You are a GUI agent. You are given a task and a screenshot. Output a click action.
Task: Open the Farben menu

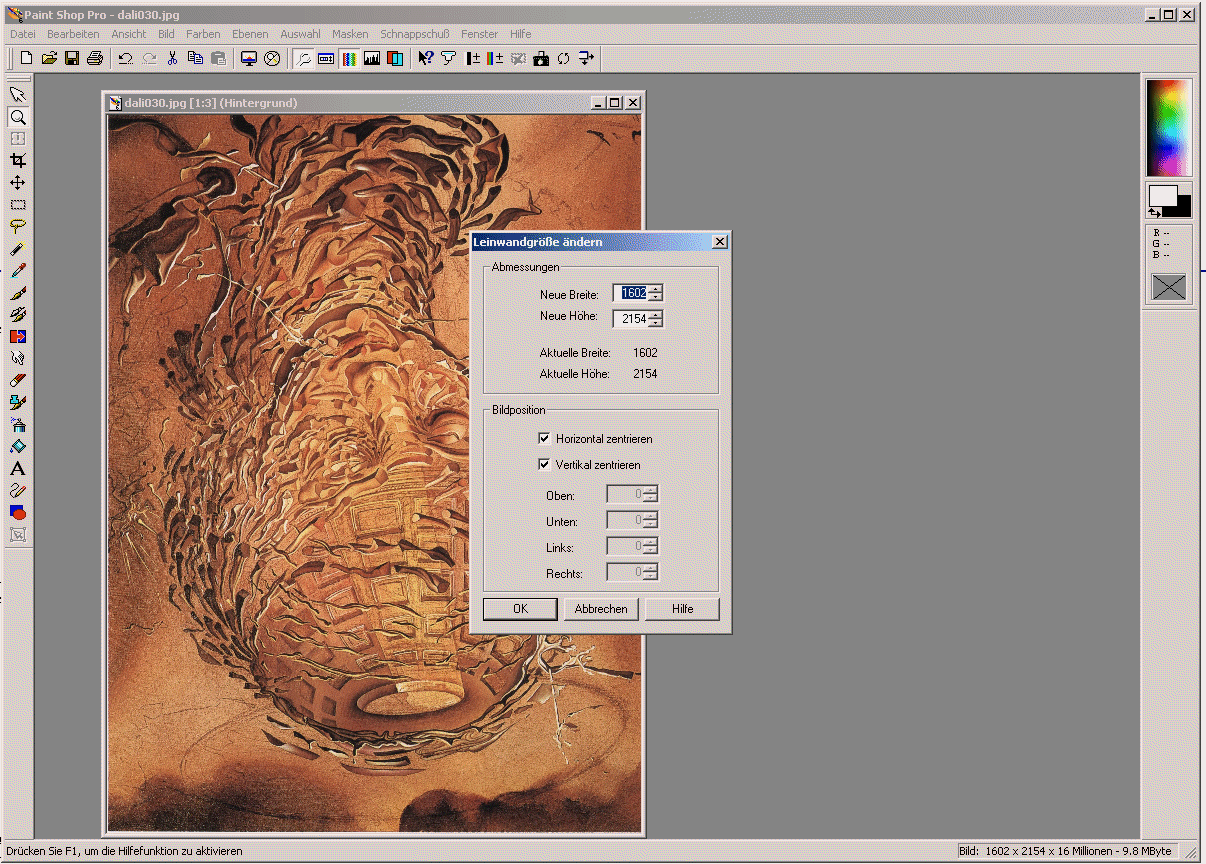pos(203,34)
